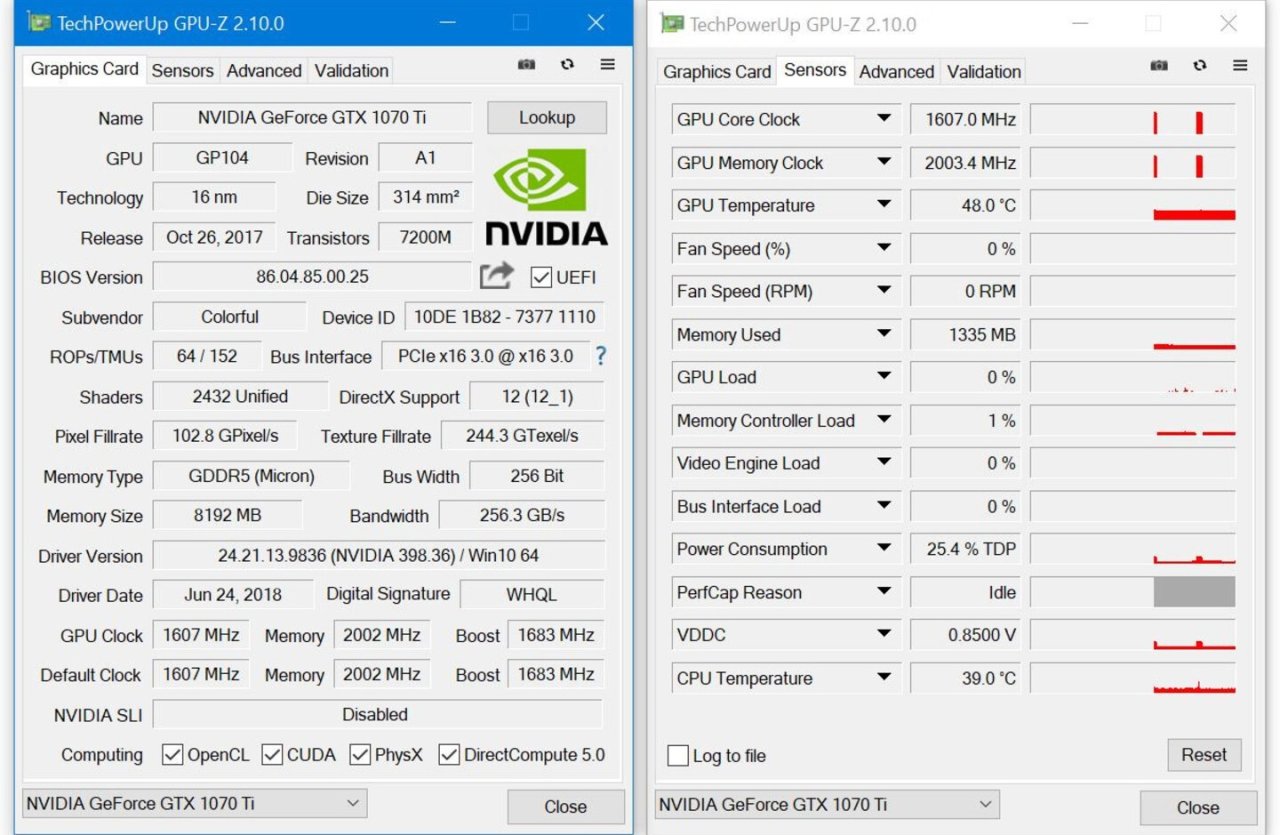Open Validation tab in Sensors window
This screenshot has height=835, width=1280.
coord(984,72)
